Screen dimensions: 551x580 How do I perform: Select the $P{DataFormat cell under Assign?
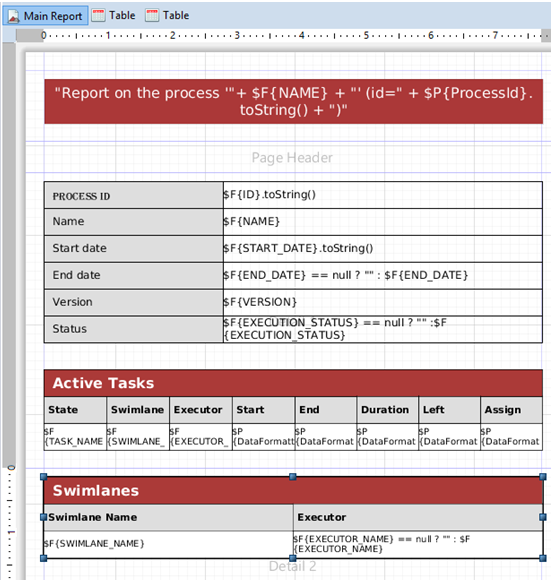(511, 437)
